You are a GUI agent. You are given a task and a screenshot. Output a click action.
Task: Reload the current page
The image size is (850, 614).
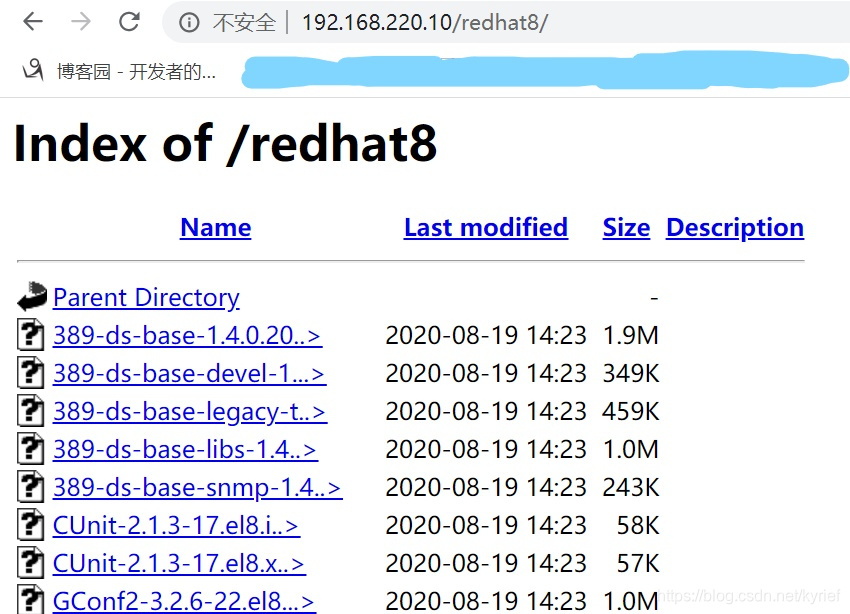tap(130, 22)
